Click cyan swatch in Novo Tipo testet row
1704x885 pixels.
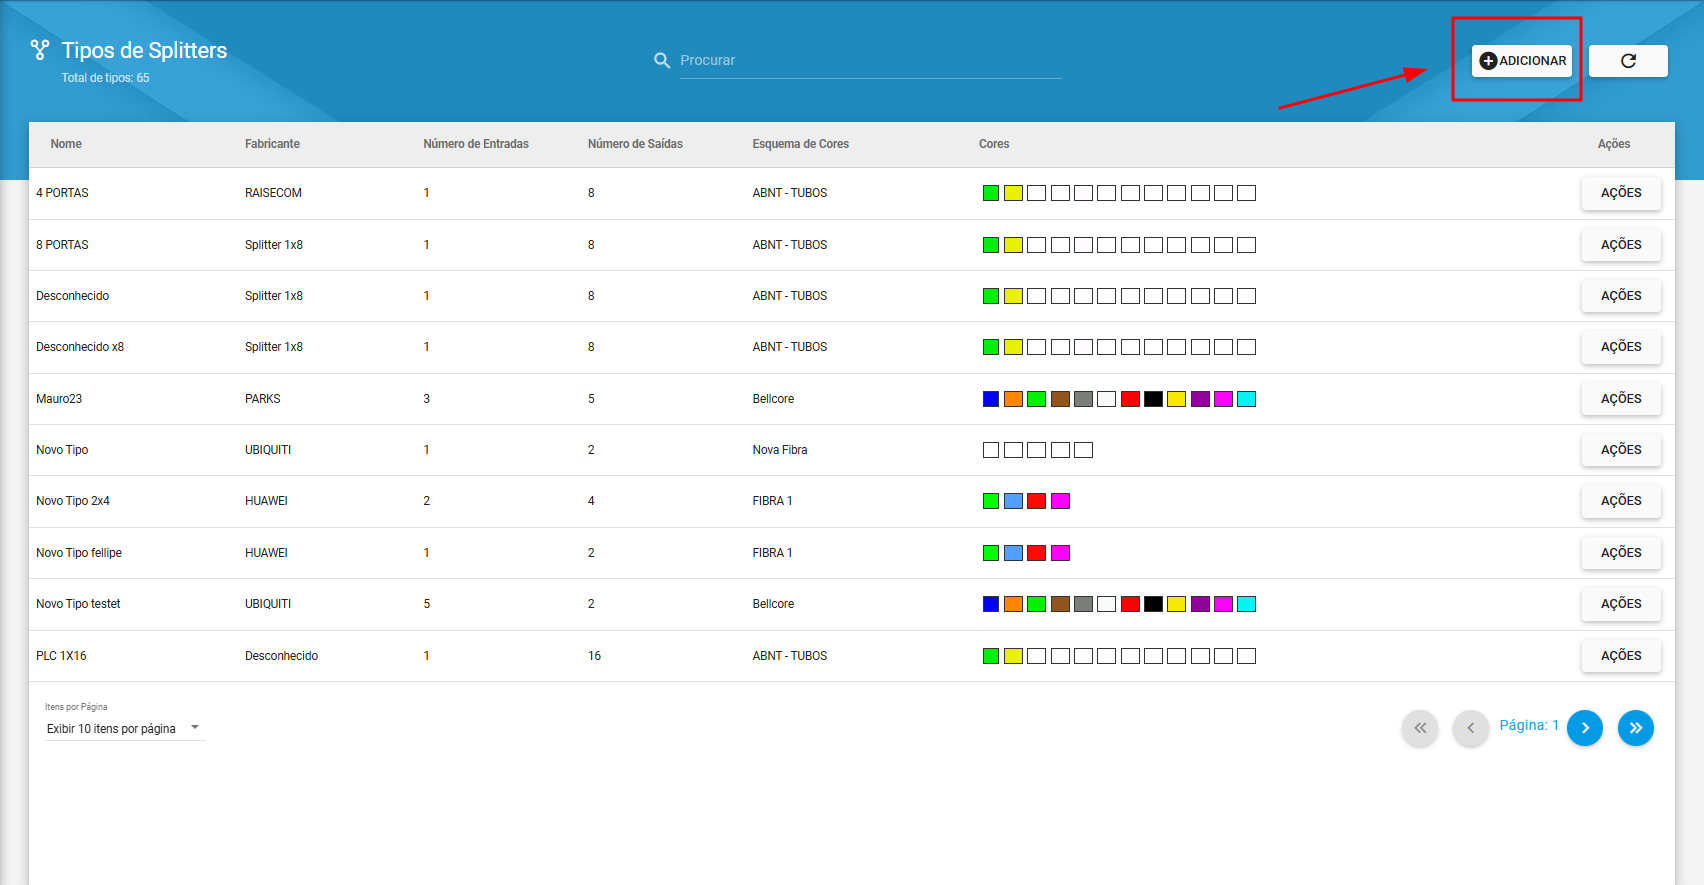pos(1247,604)
